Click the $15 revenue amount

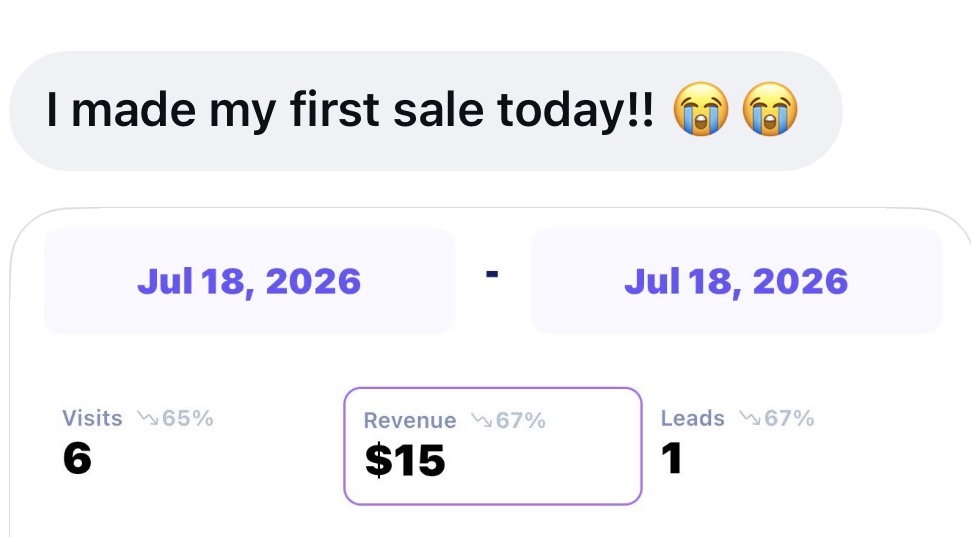click(x=405, y=460)
